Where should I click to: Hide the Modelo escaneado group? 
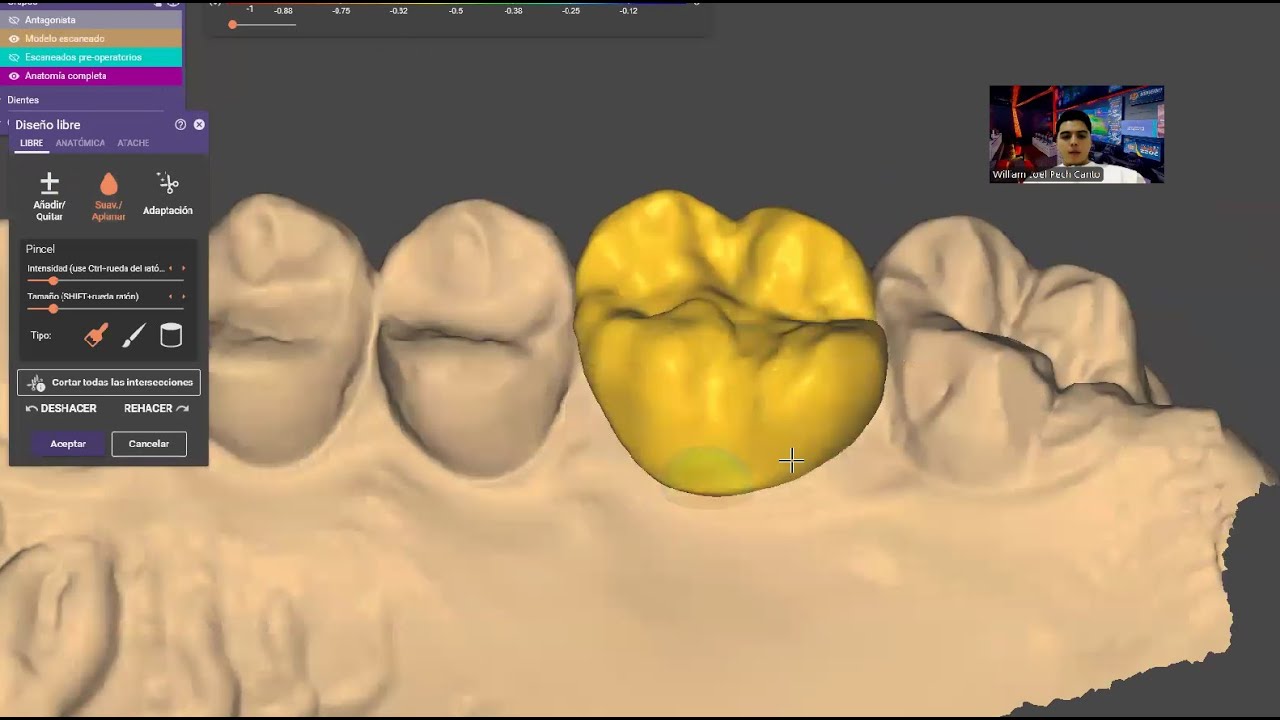(x=14, y=39)
